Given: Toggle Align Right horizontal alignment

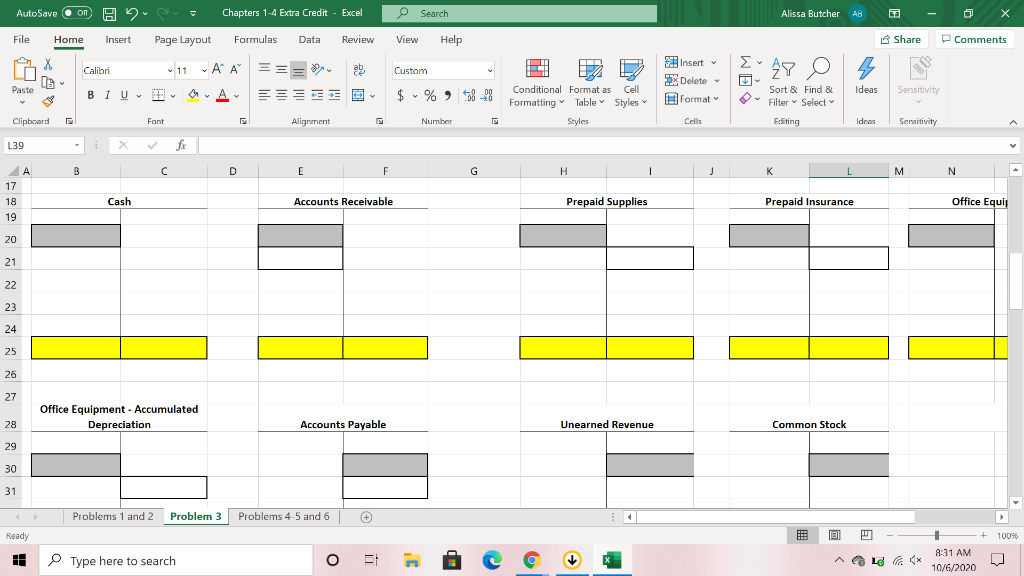Looking at the screenshot, I should coord(298,95).
